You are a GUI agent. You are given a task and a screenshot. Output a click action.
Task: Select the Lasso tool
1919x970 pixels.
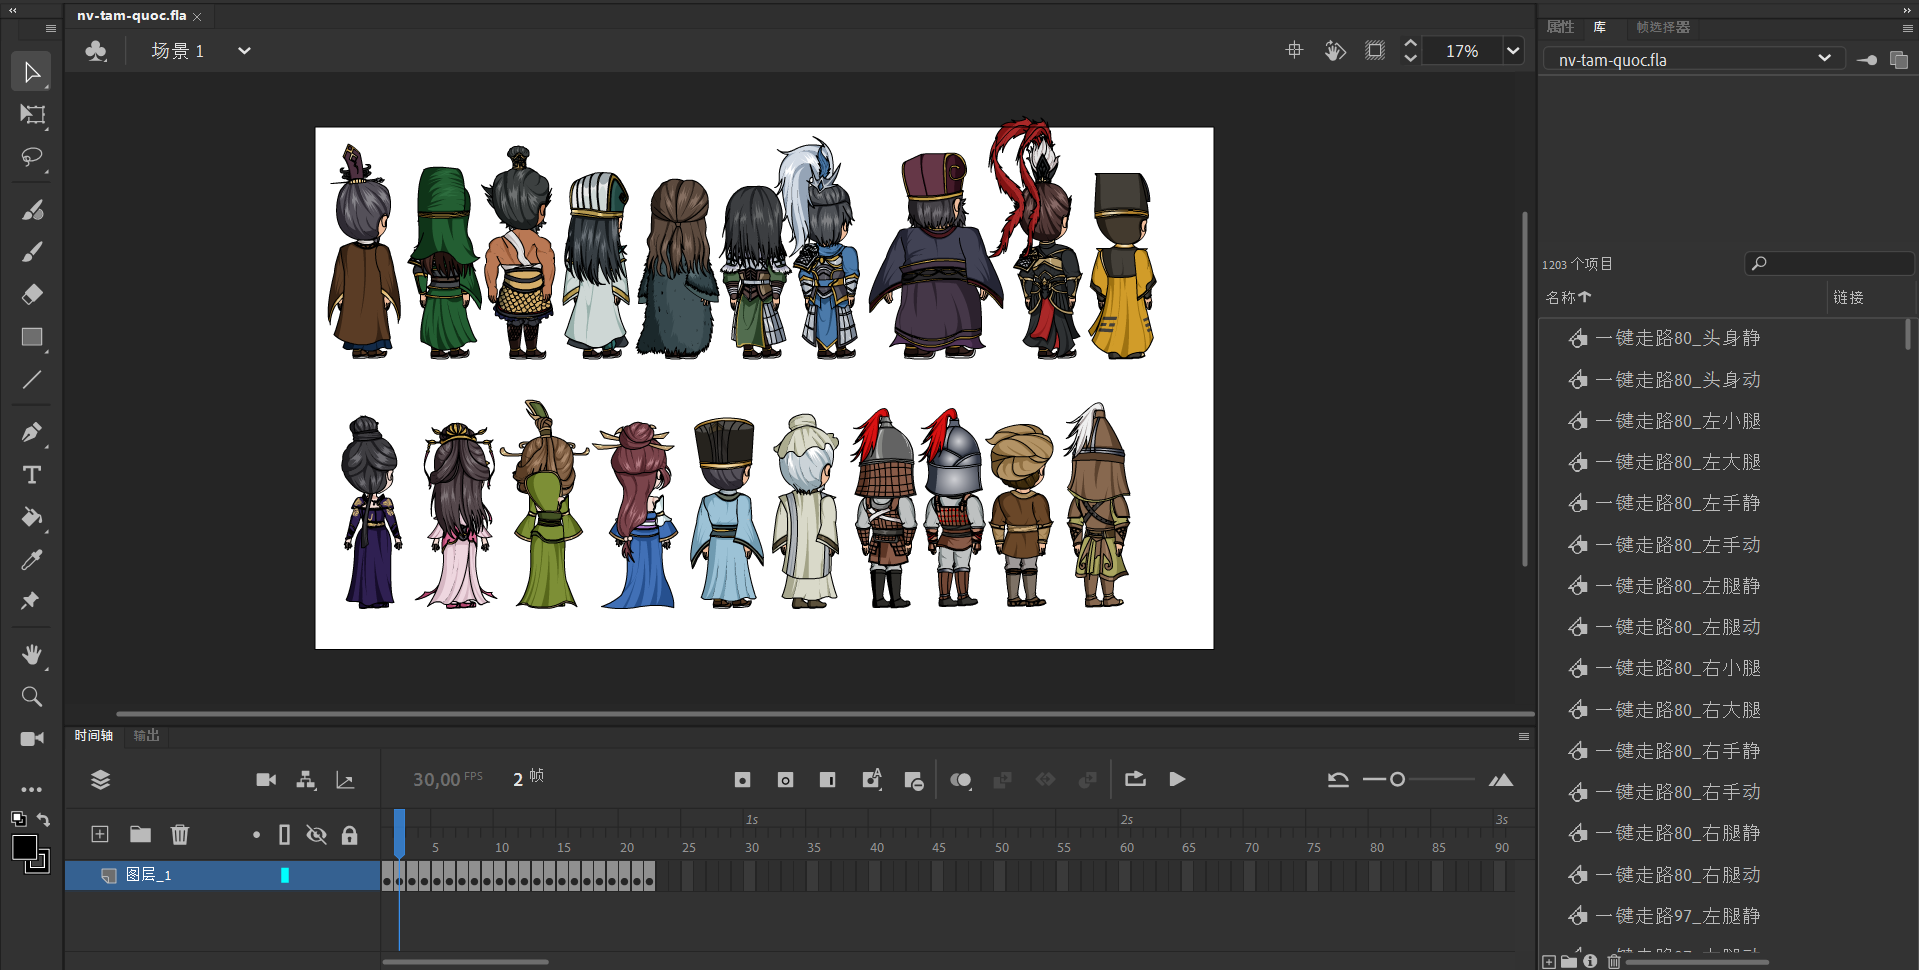[32, 158]
